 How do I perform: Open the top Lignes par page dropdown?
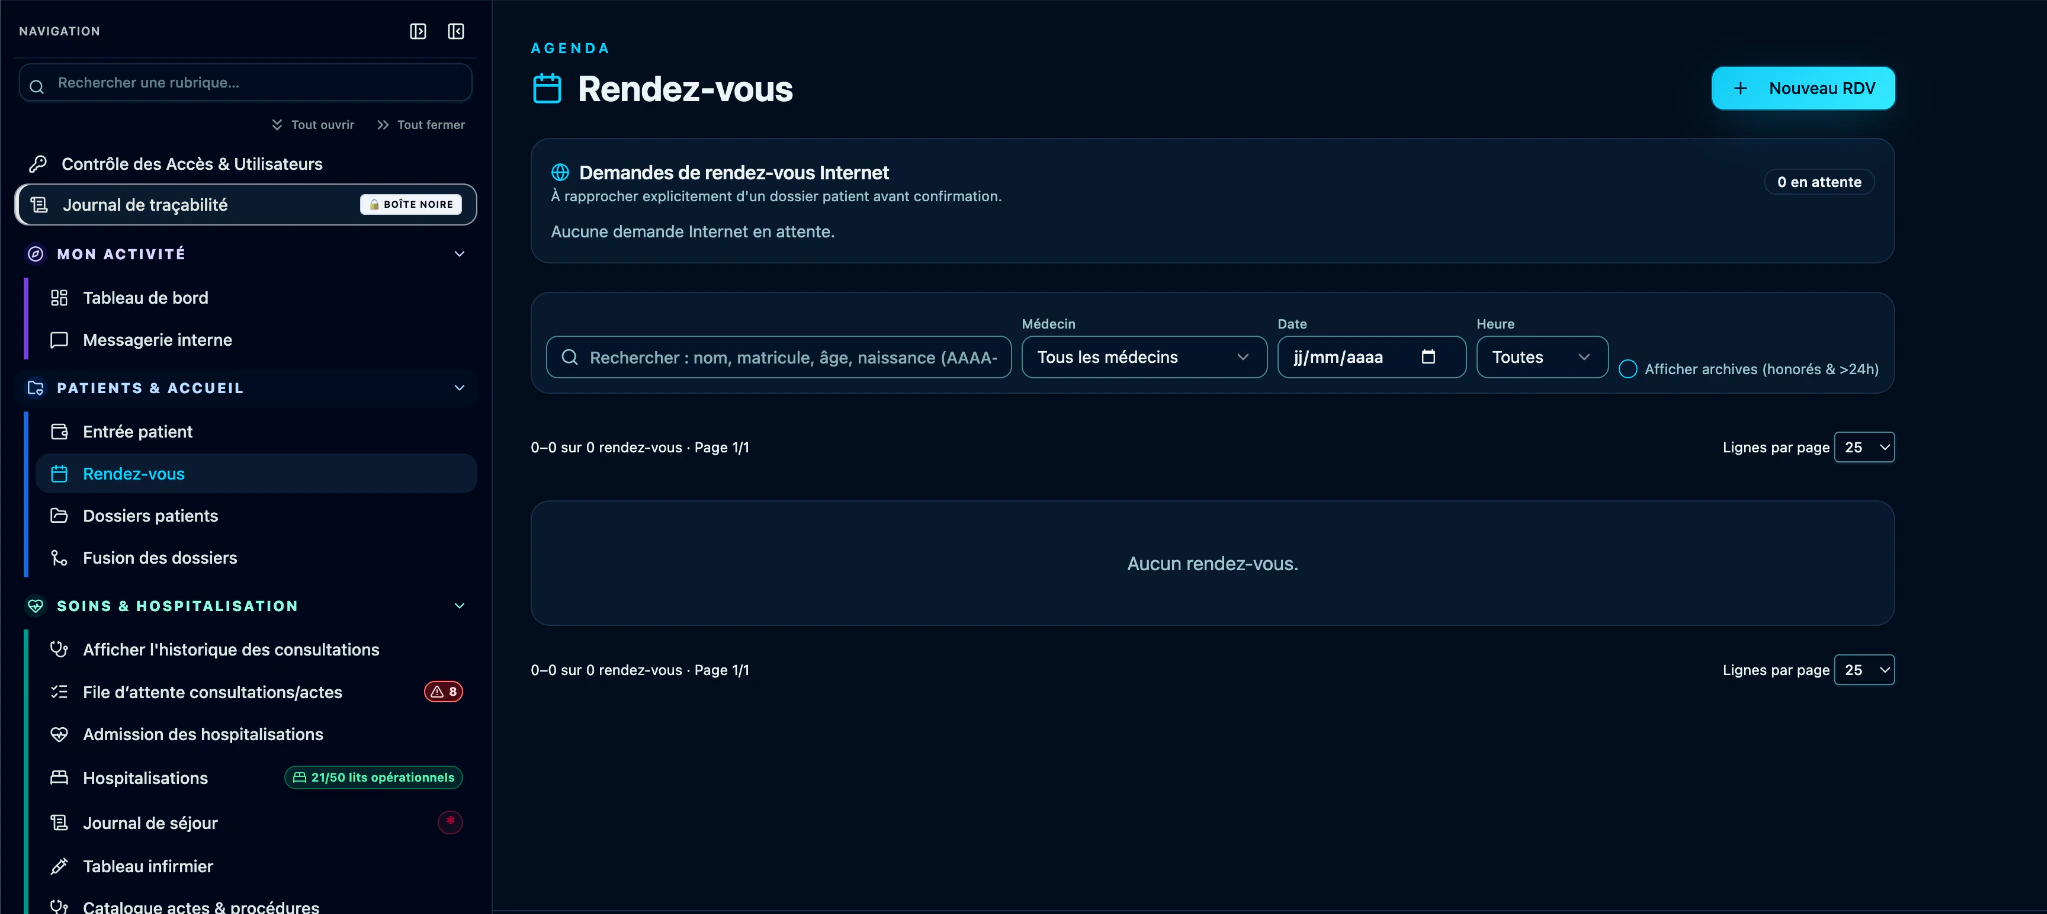(1864, 447)
